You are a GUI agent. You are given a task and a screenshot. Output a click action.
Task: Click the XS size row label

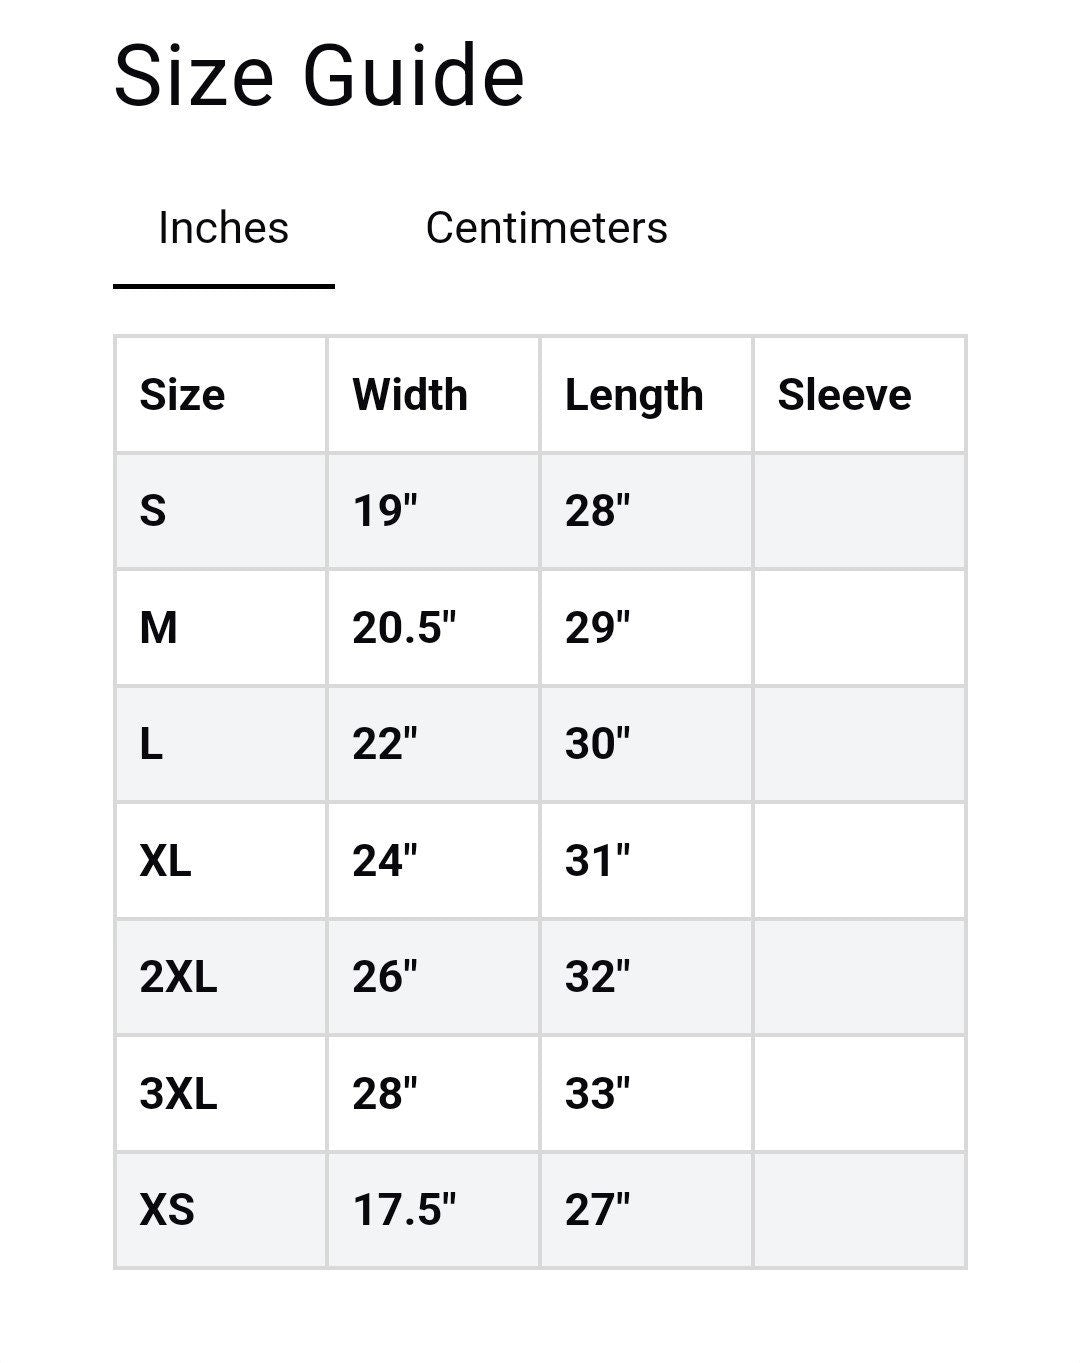(x=167, y=1210)
